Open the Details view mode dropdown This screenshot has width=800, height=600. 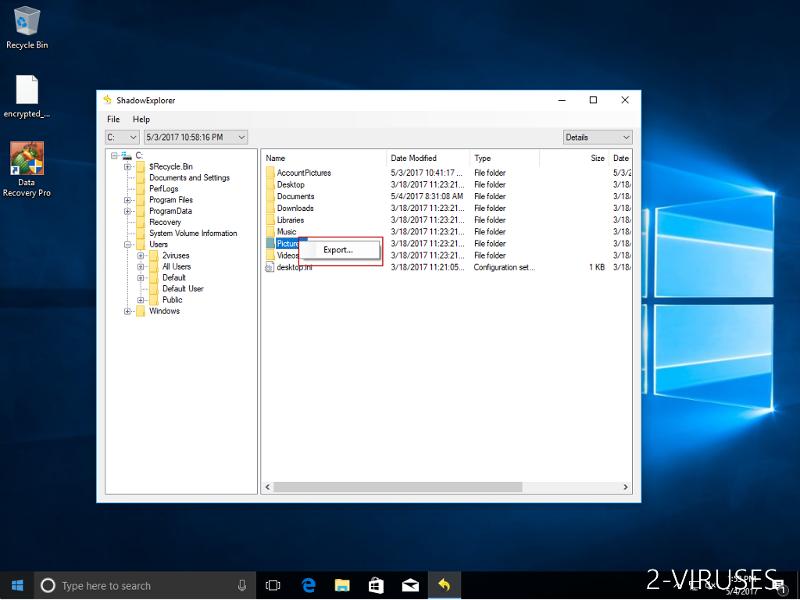point(597,137)
